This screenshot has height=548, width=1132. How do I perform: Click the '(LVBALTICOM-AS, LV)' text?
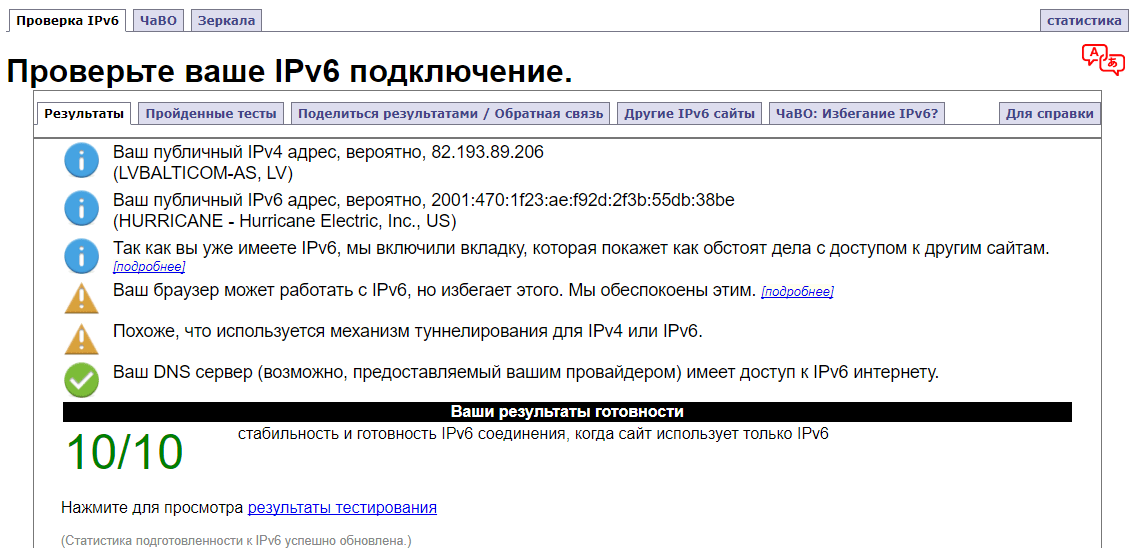click(x=203, y=173)
